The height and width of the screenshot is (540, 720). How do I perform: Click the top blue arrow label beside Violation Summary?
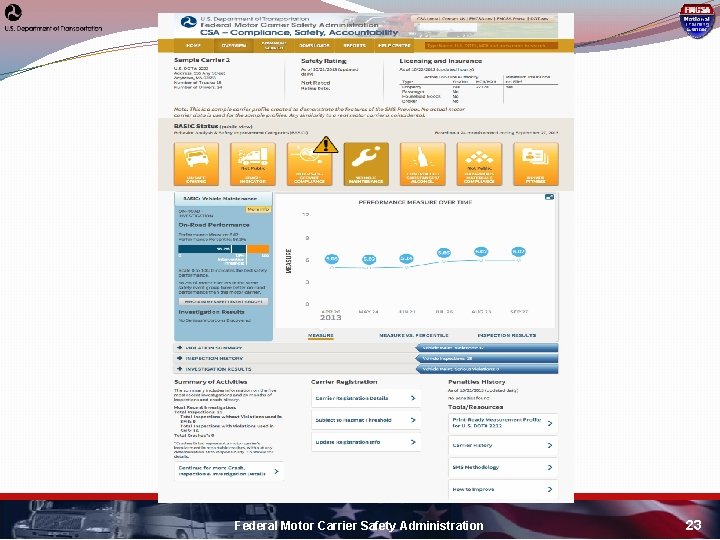coord(487,348)
